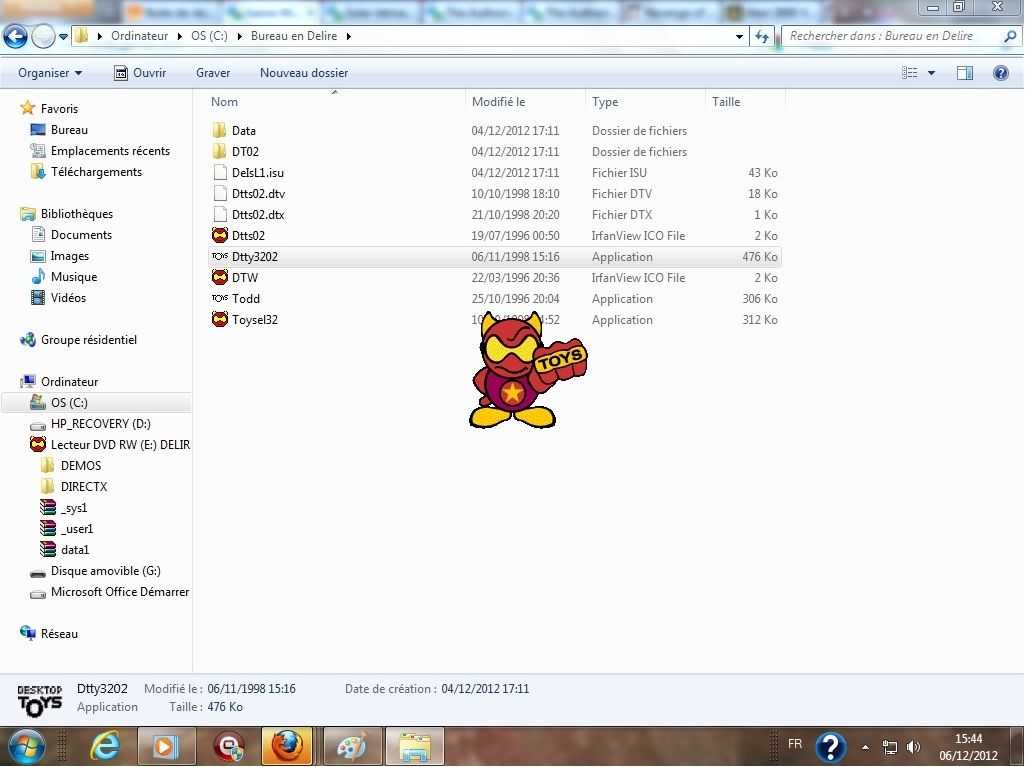Click the search field Rechercher dans Bureau en Delire
This screenshot has width=1028, height=767.
point(880,36)
